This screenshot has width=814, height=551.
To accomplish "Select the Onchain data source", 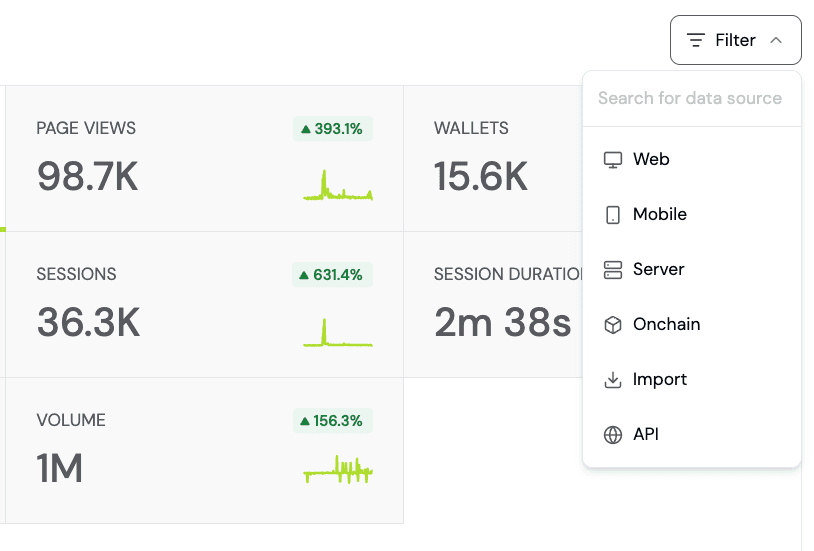I will [x=692, y=324].
